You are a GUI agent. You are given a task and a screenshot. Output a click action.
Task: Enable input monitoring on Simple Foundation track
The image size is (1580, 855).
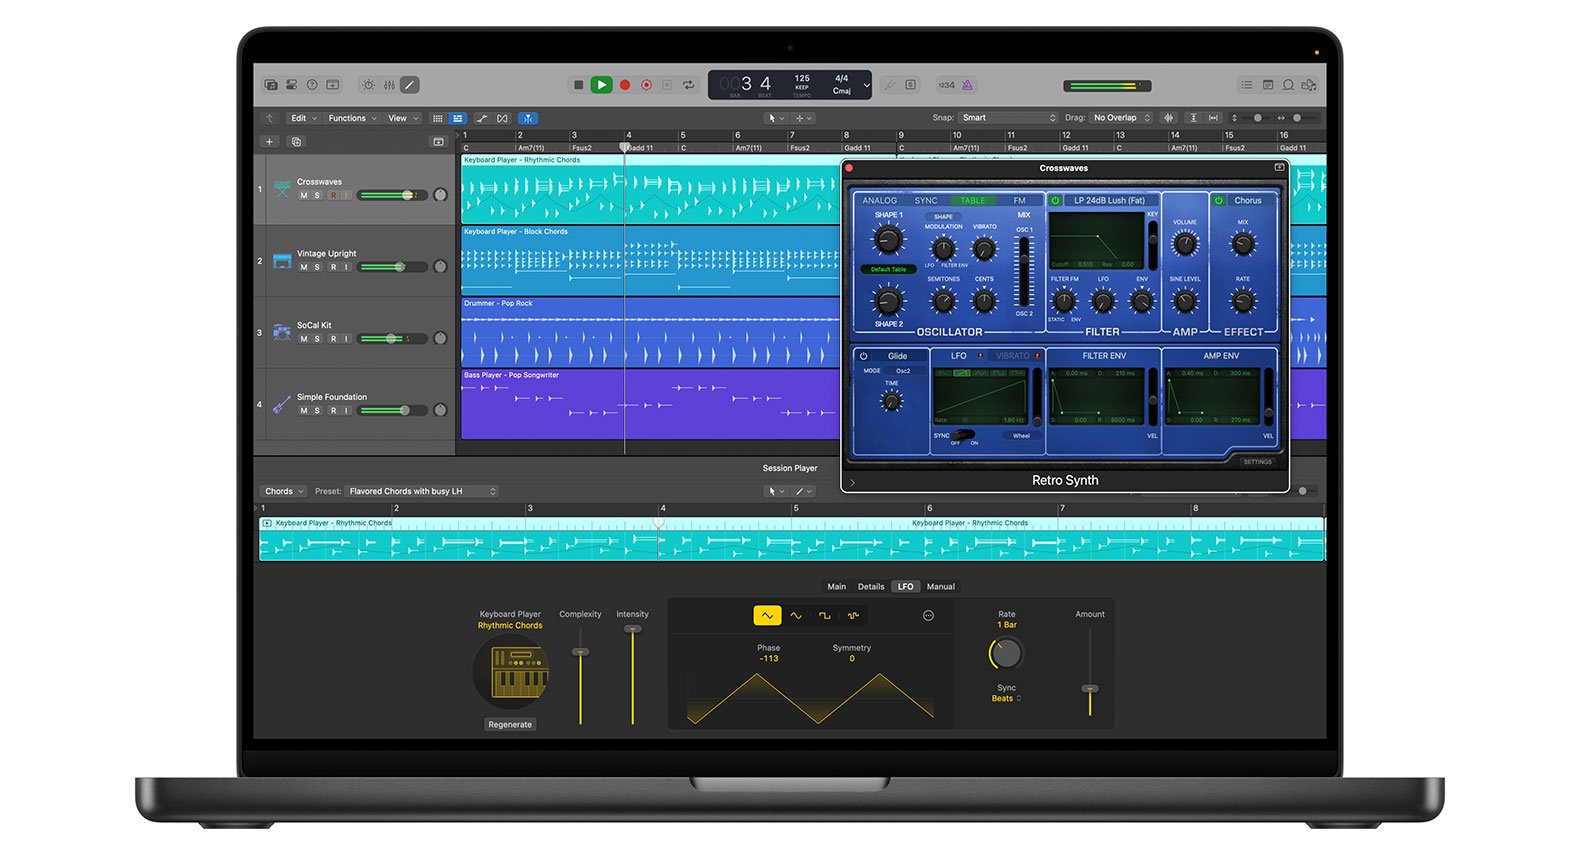(x=346, y=411)
